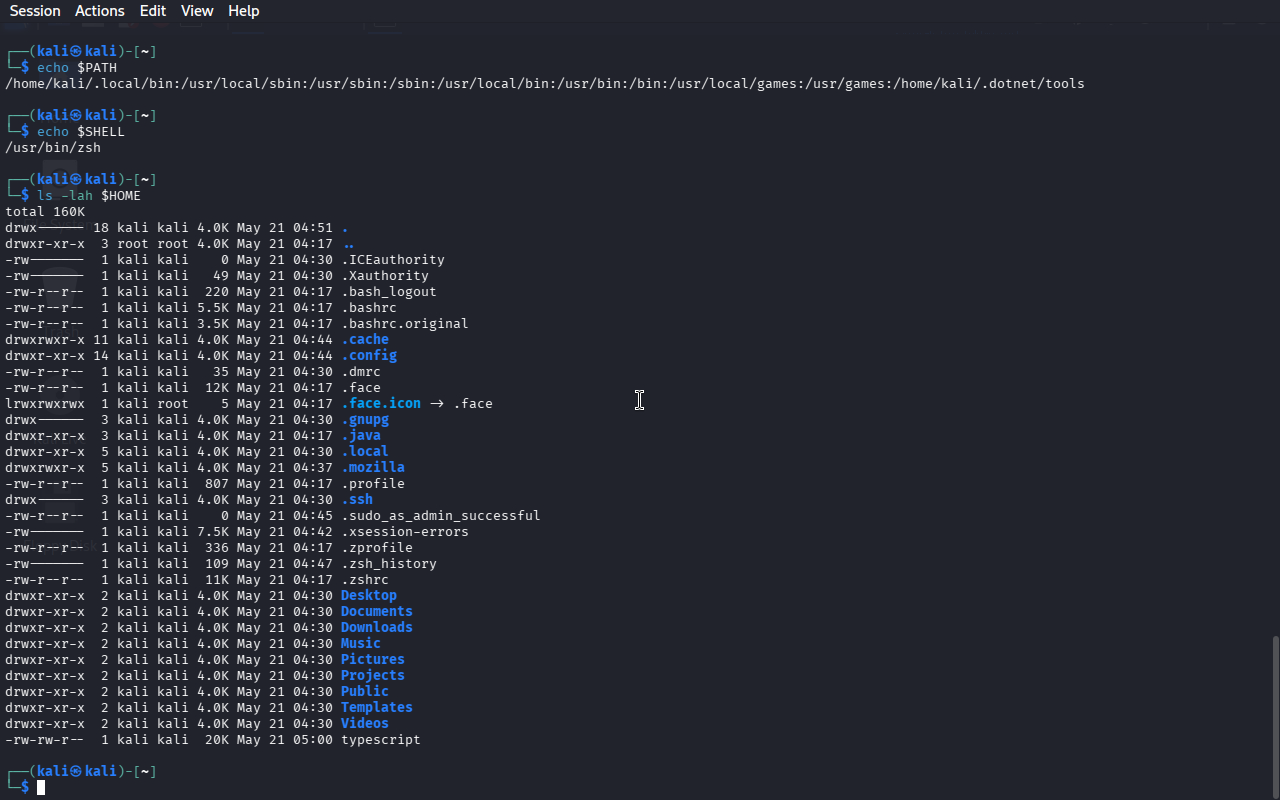Click the .mozilla directory name

[373, 468]
